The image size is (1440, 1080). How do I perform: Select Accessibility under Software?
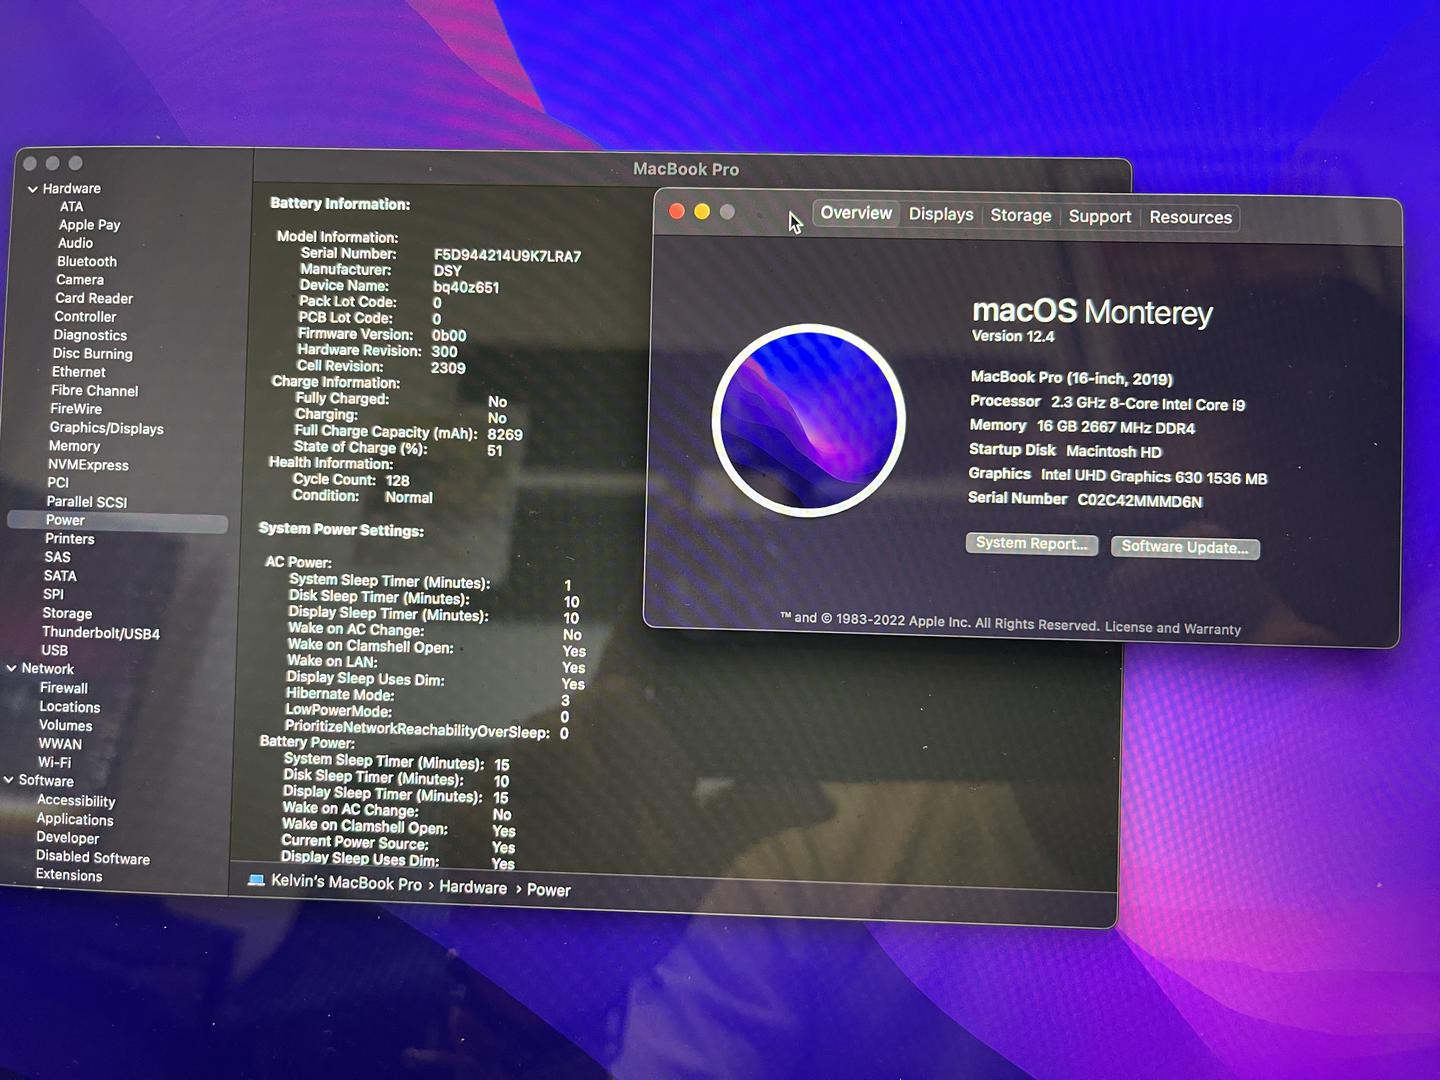click(x=76, y=801)
